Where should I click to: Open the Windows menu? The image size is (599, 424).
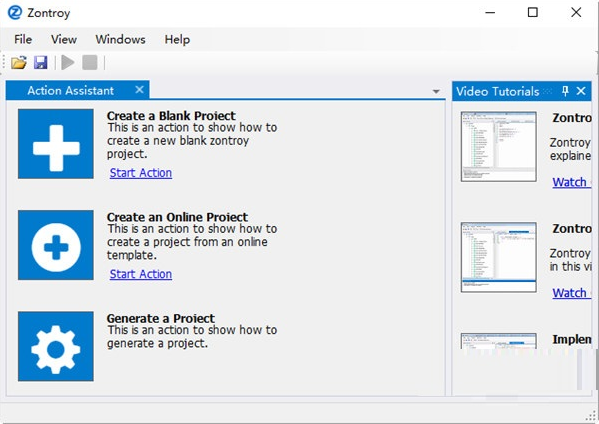[x=120, y=39]
